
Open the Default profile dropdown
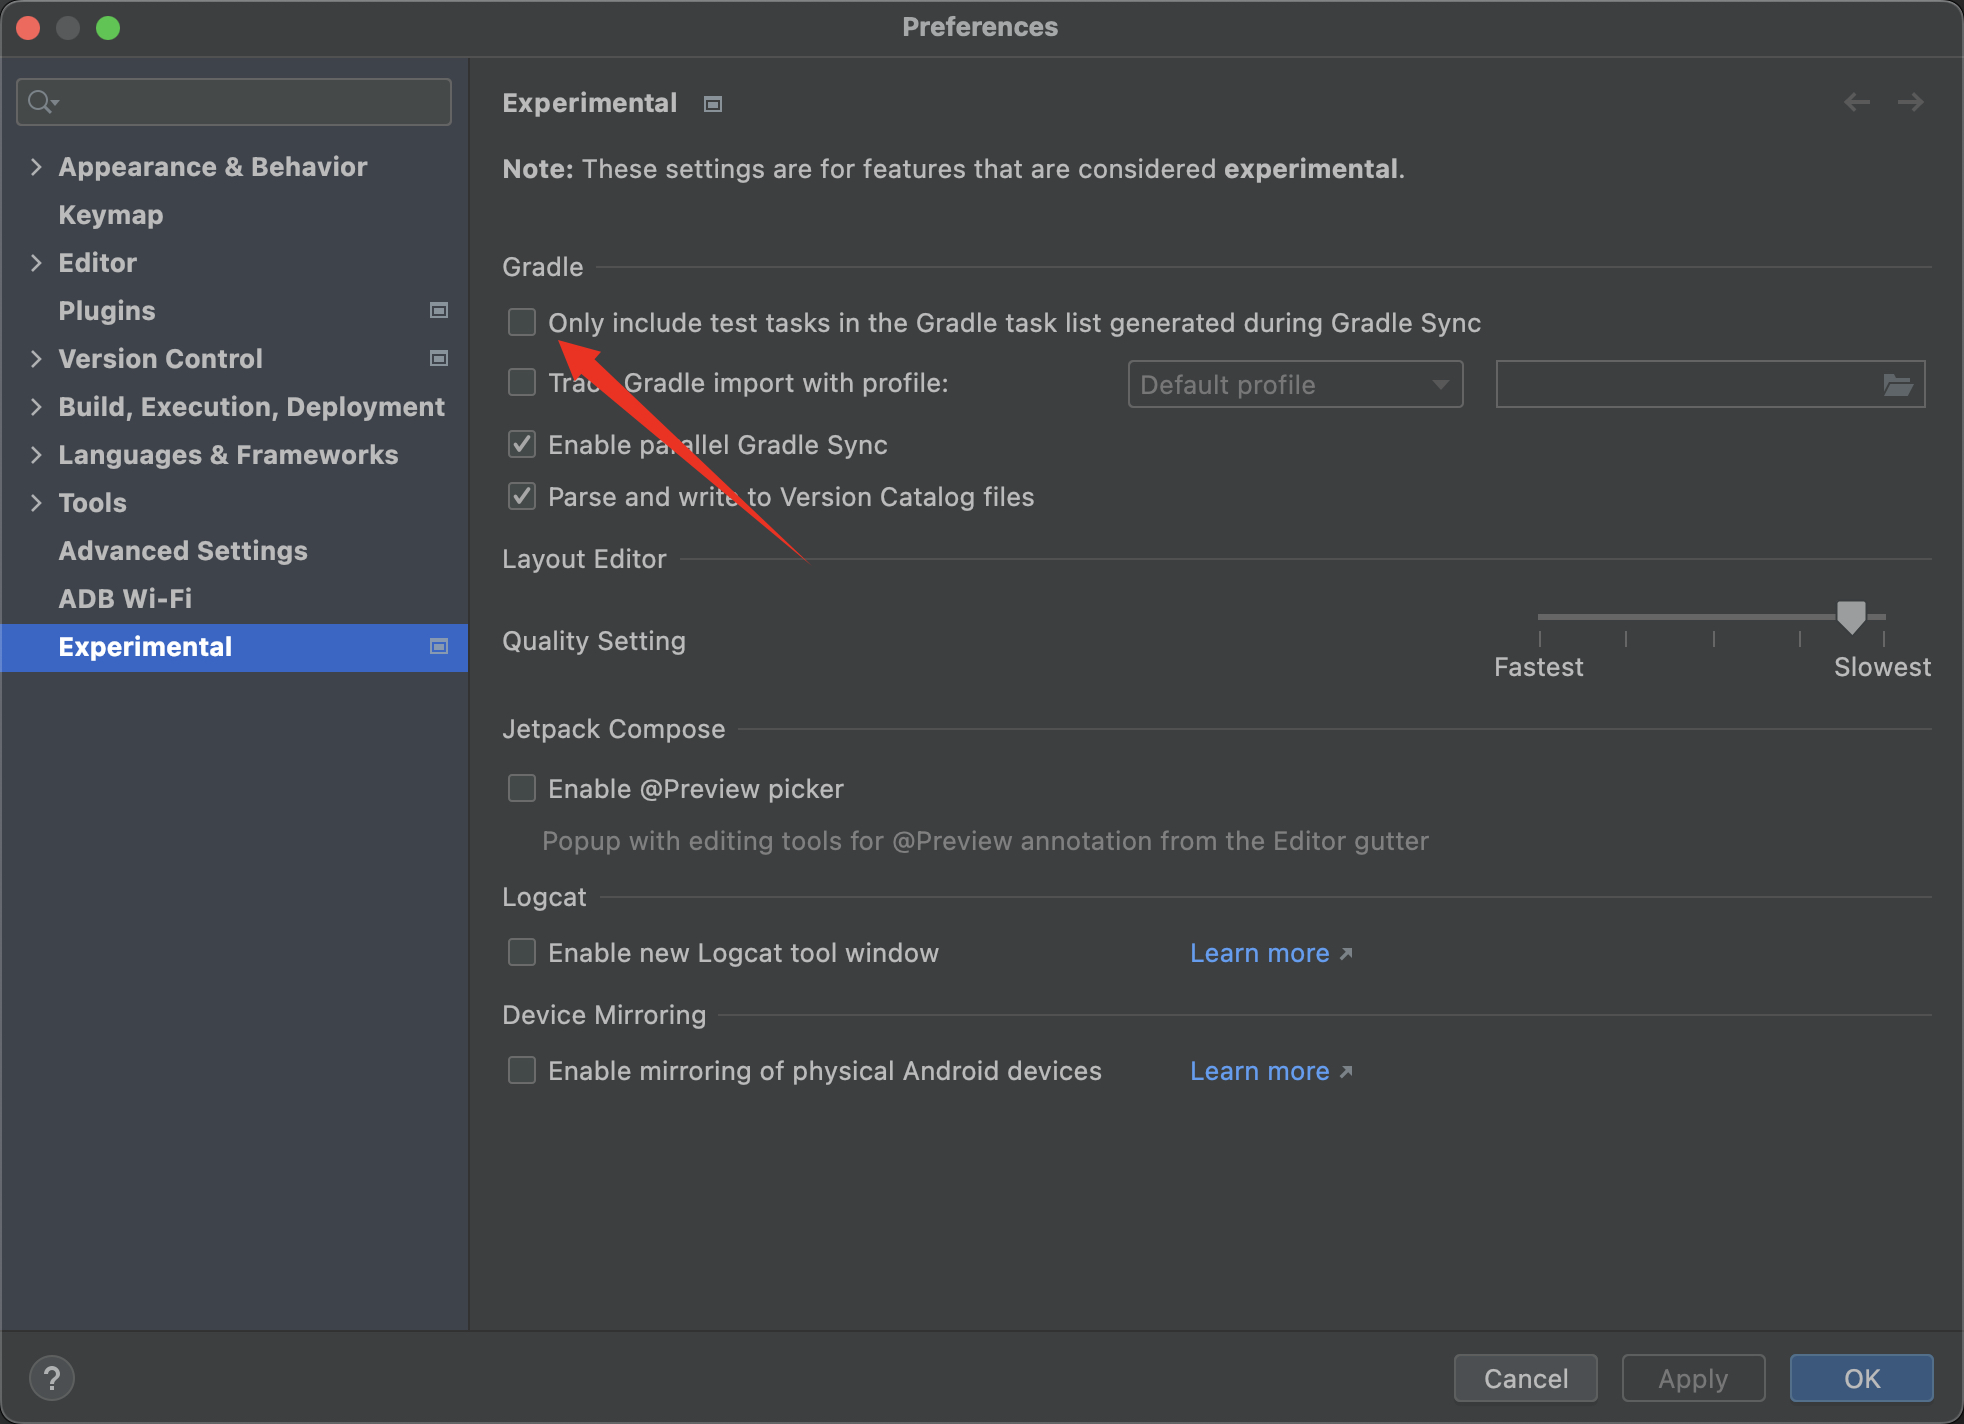coord(1295,384)
